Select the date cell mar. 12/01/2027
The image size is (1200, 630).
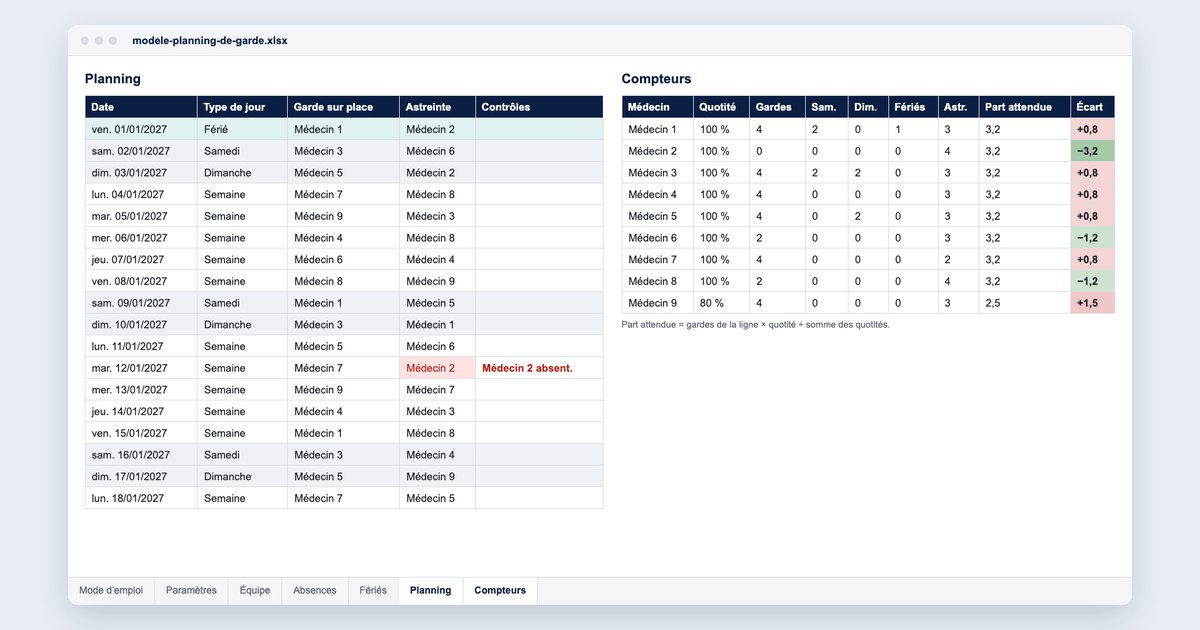pos(141,368)
